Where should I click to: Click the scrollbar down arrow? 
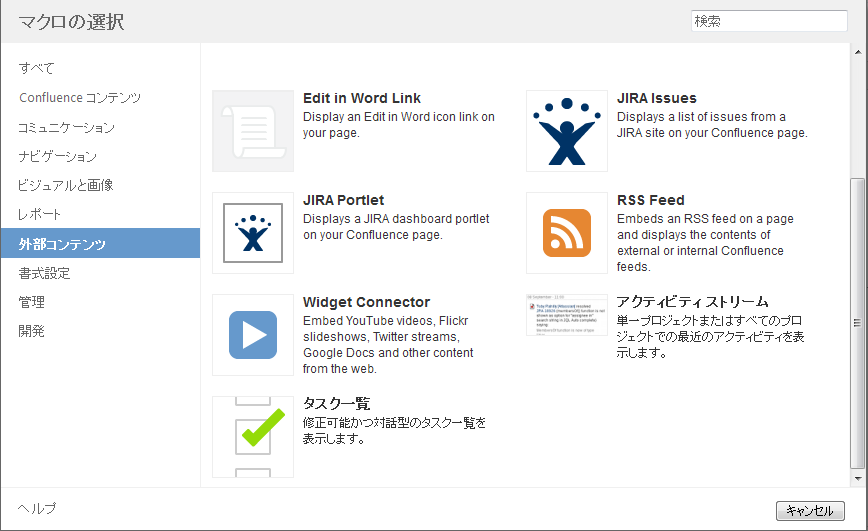(x=857, y=478)
